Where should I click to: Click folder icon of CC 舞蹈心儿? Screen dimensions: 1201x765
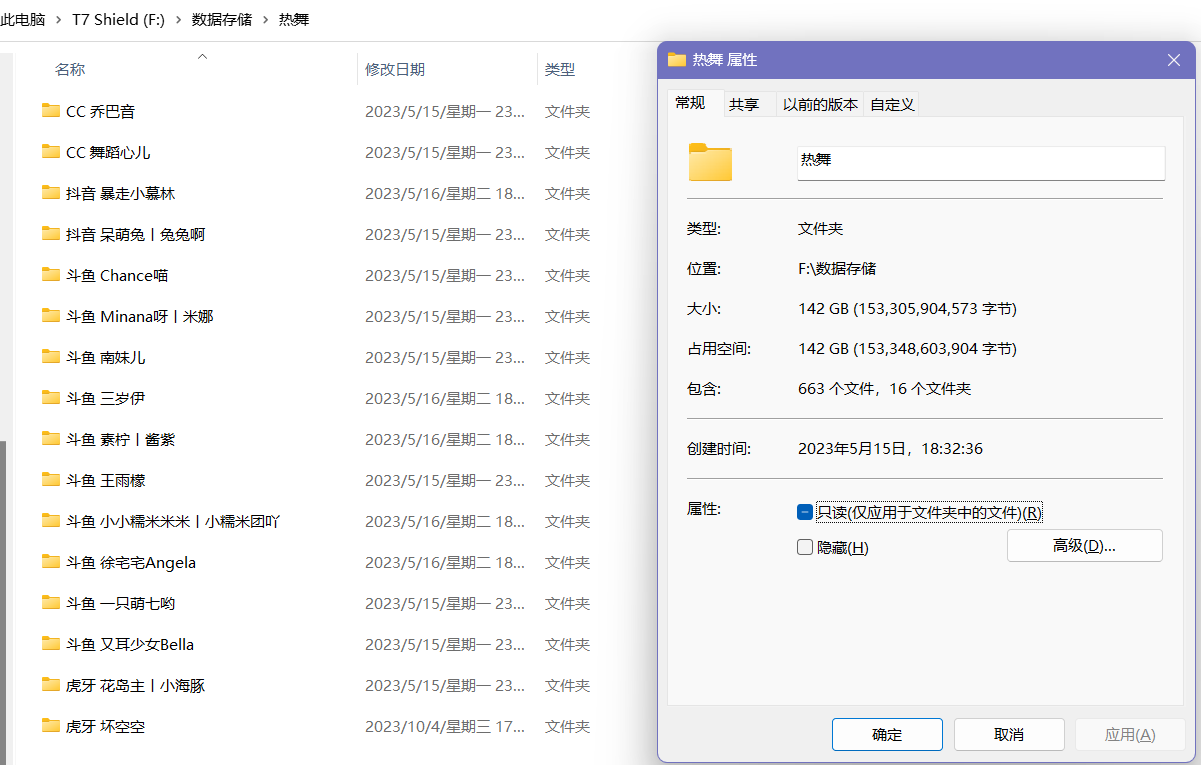(x=51, y=152)
